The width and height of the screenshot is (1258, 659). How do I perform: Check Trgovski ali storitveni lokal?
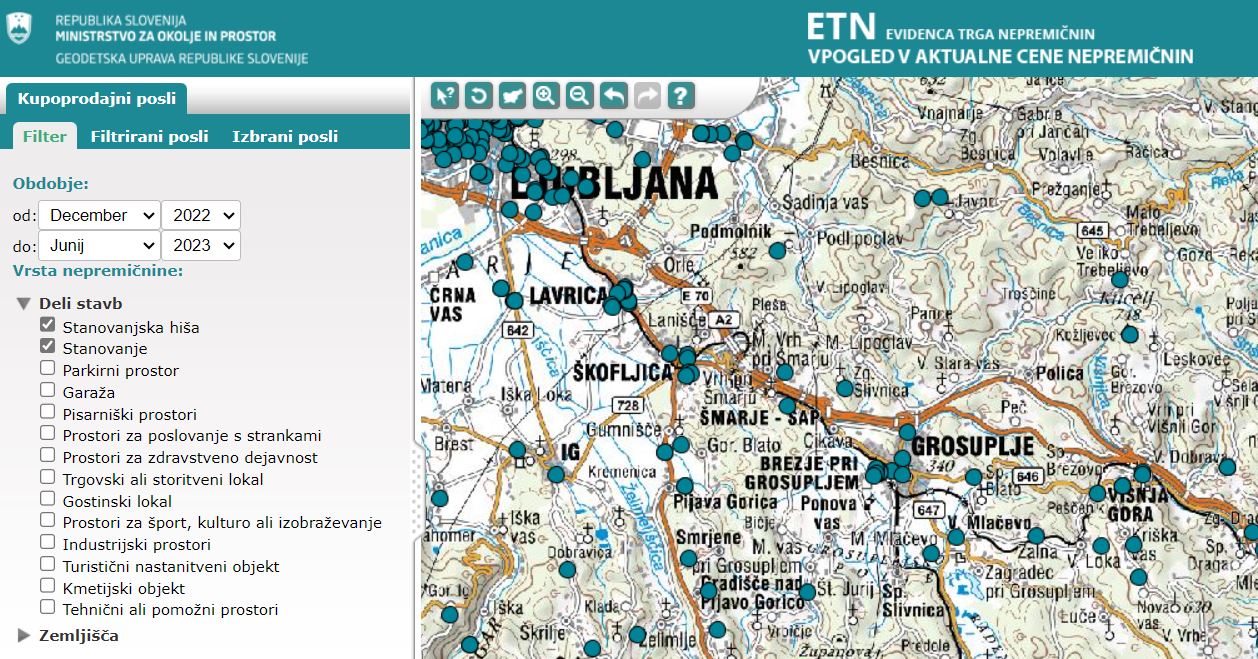tap(48, 477)
